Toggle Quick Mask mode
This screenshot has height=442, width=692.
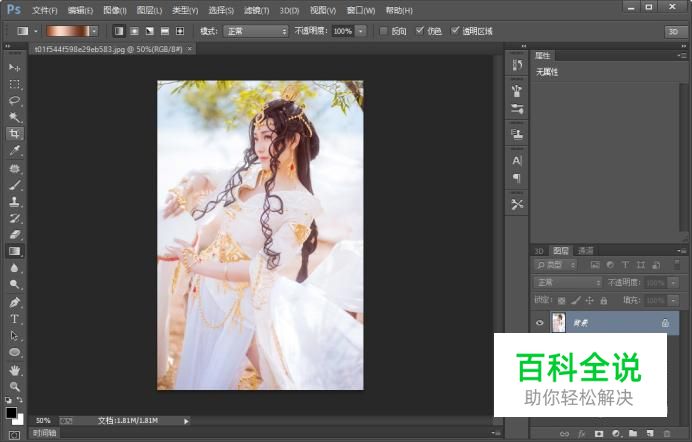click(x=14, y=435)
